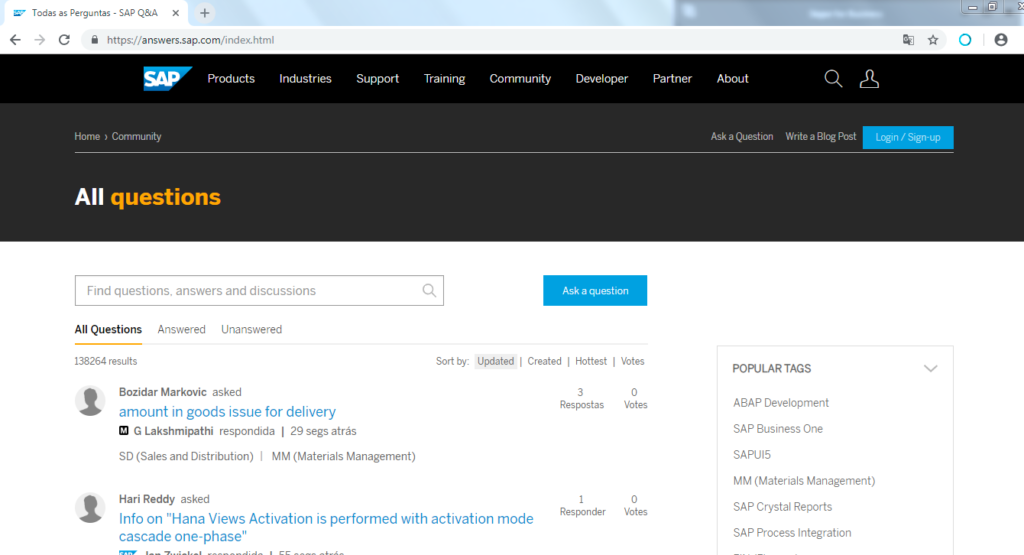Select the All Questions tab
The height and width of the screenshot is (555, 1024).
click(x=108, y=329)
